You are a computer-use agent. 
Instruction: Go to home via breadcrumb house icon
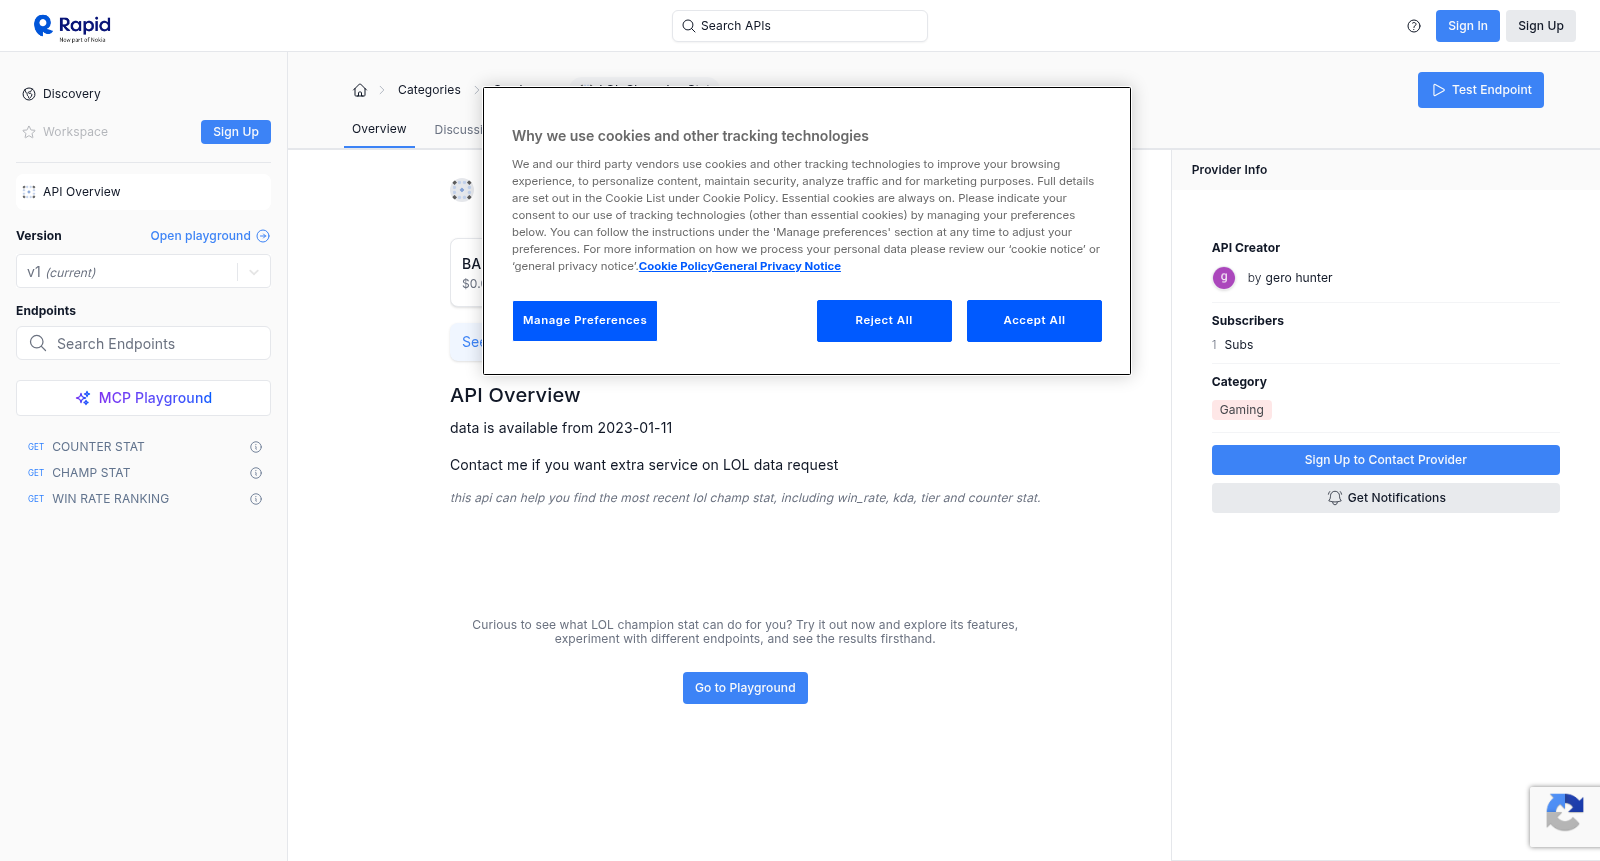360,90
